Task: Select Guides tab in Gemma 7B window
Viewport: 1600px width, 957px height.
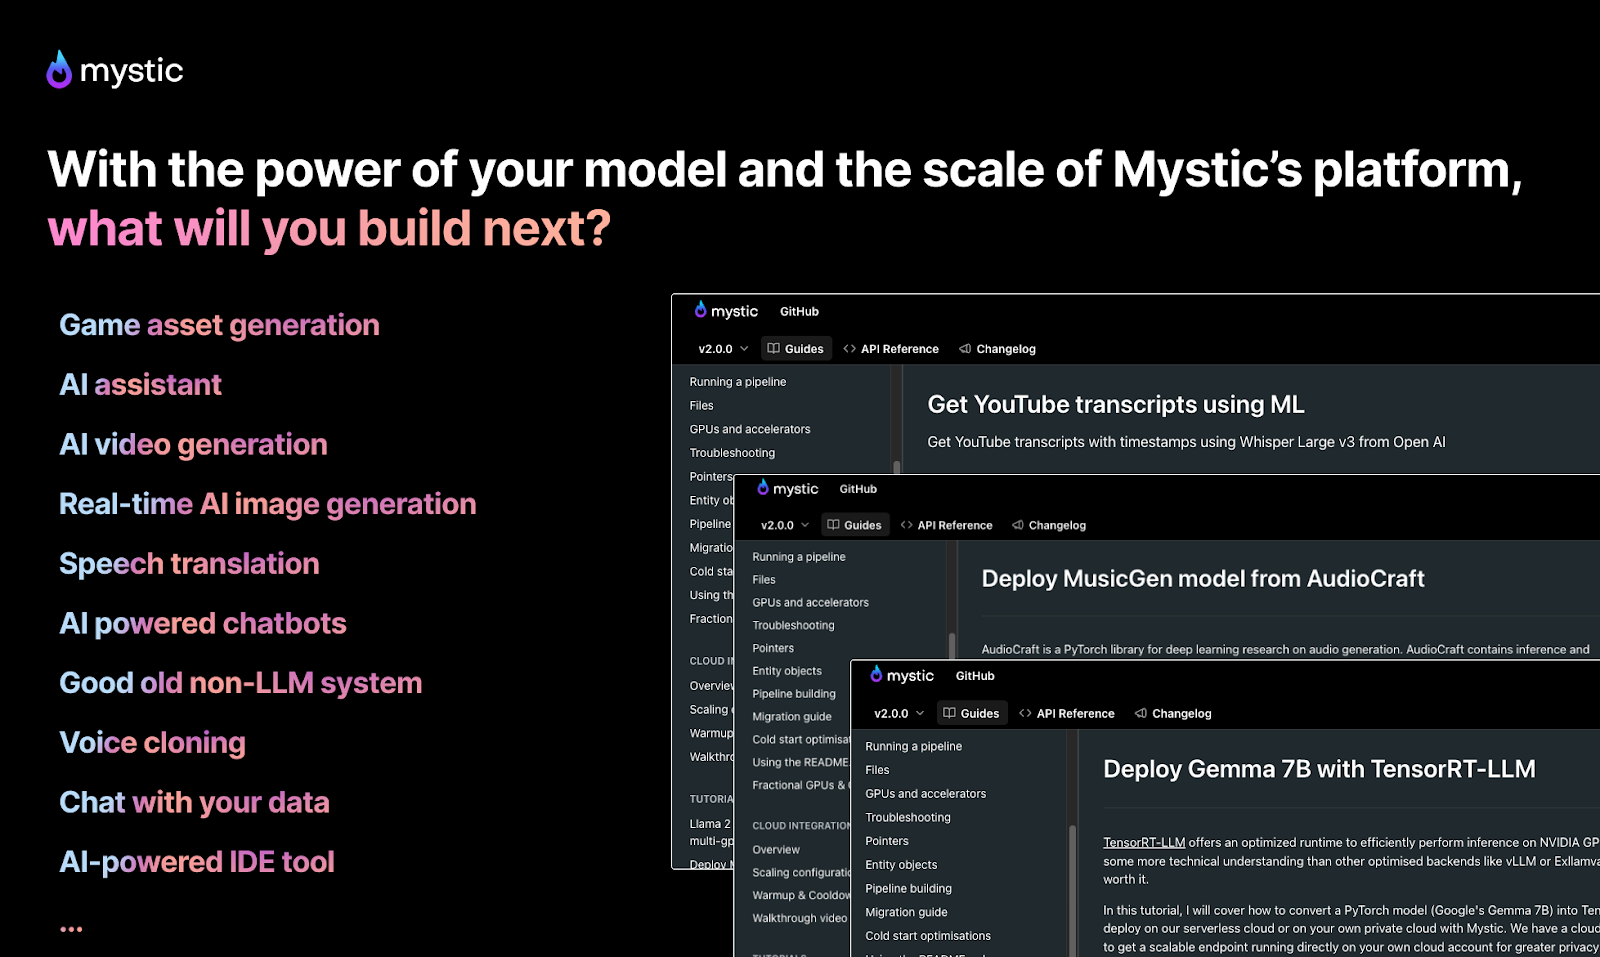Action: 972,713
